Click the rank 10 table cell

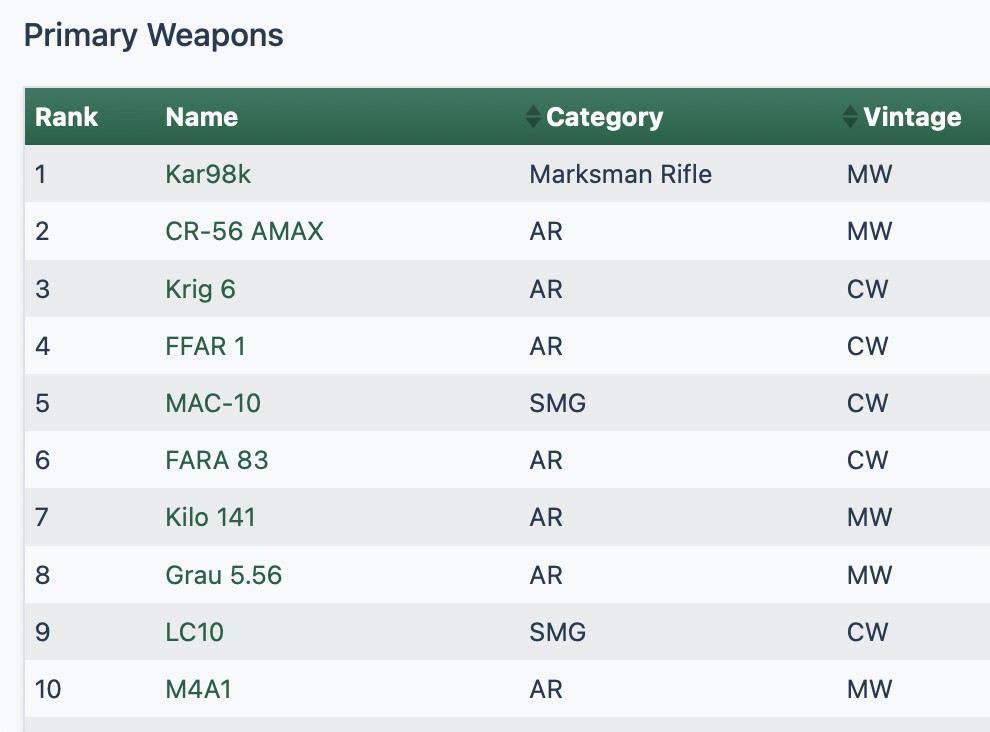tap(47, 689)
